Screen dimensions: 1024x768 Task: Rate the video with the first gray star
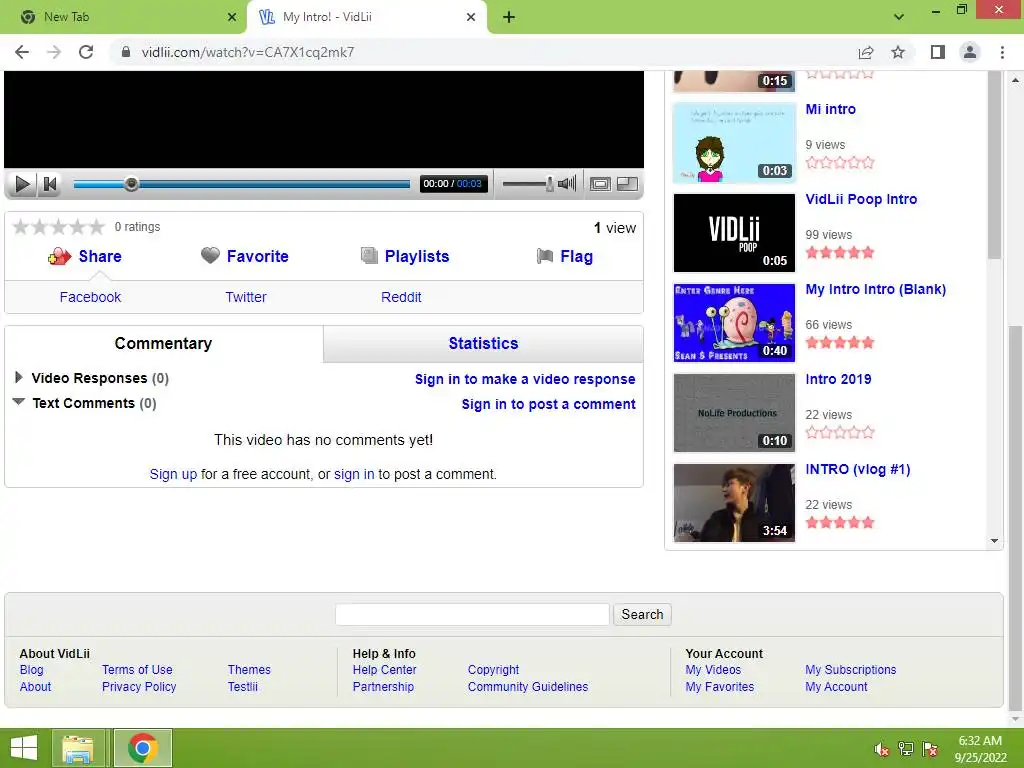(21, 227)
